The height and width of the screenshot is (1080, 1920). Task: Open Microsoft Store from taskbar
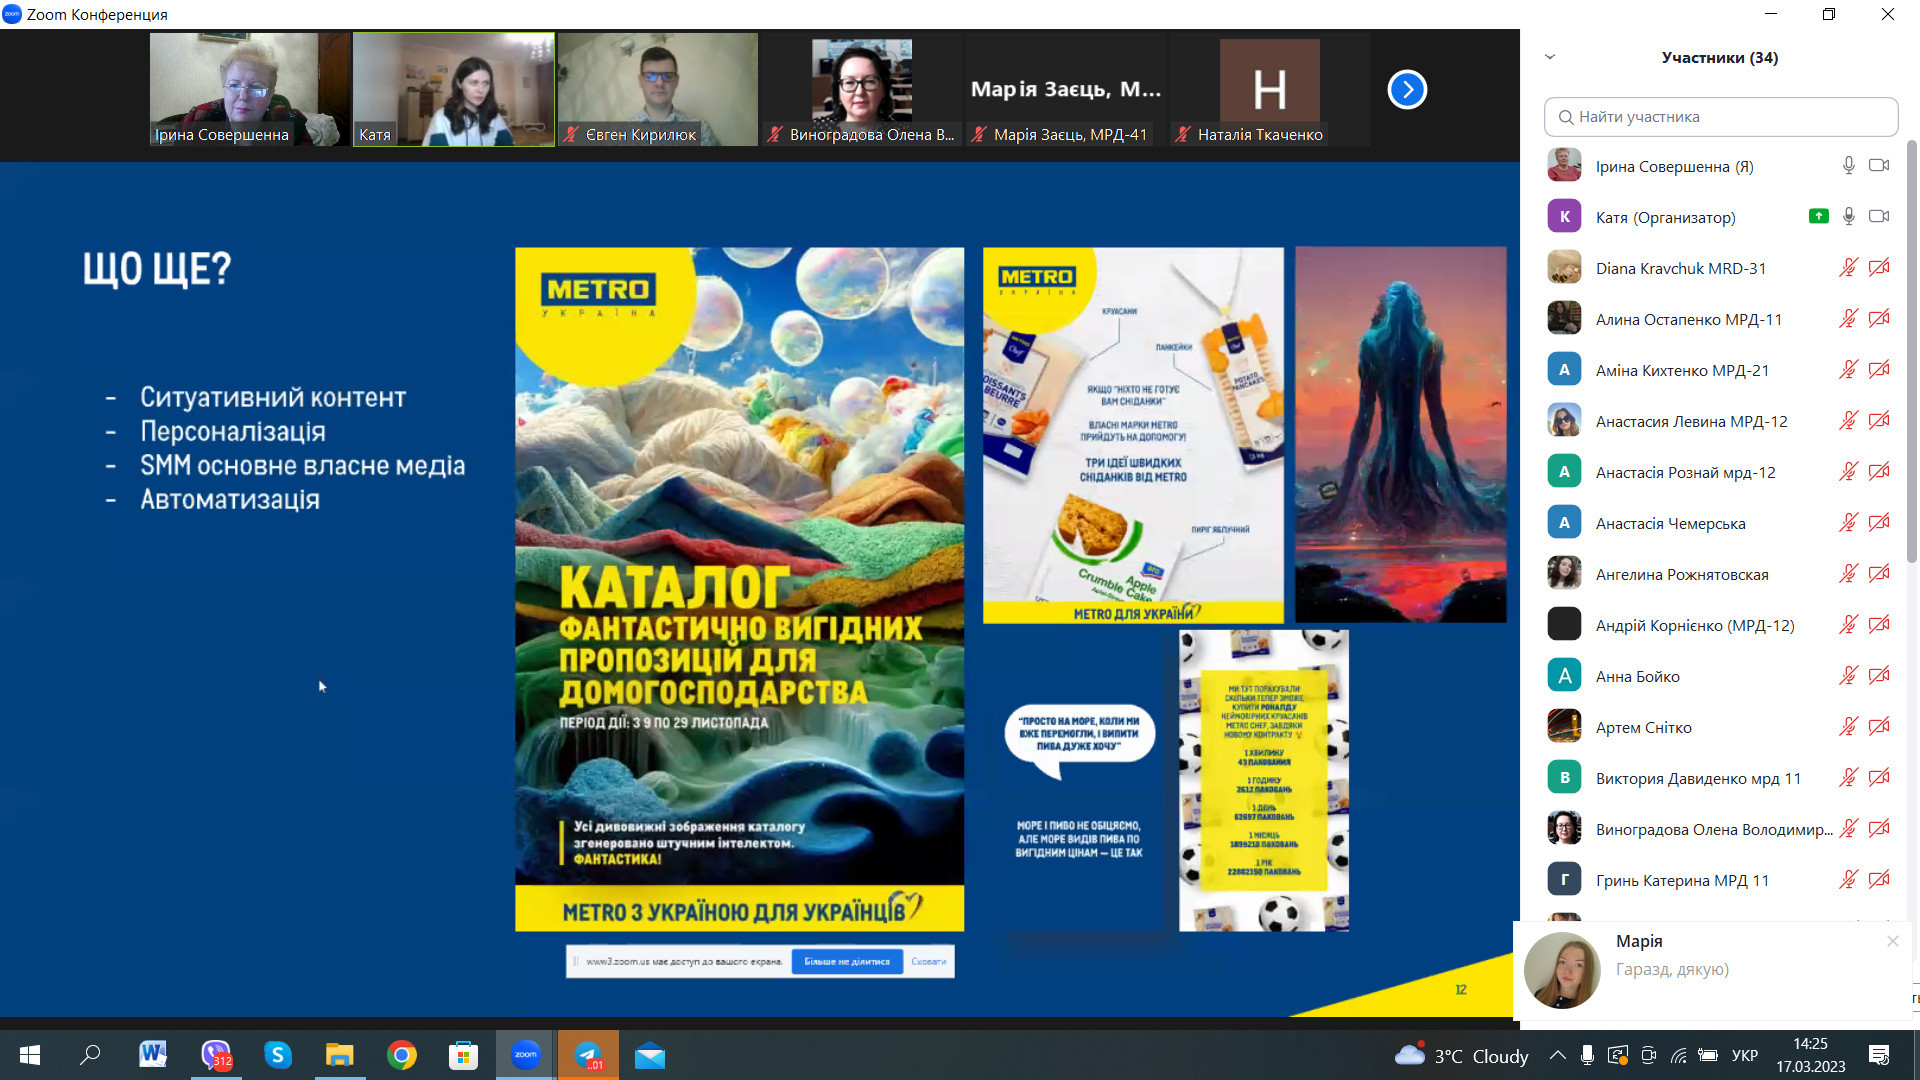click(463, 1055)
